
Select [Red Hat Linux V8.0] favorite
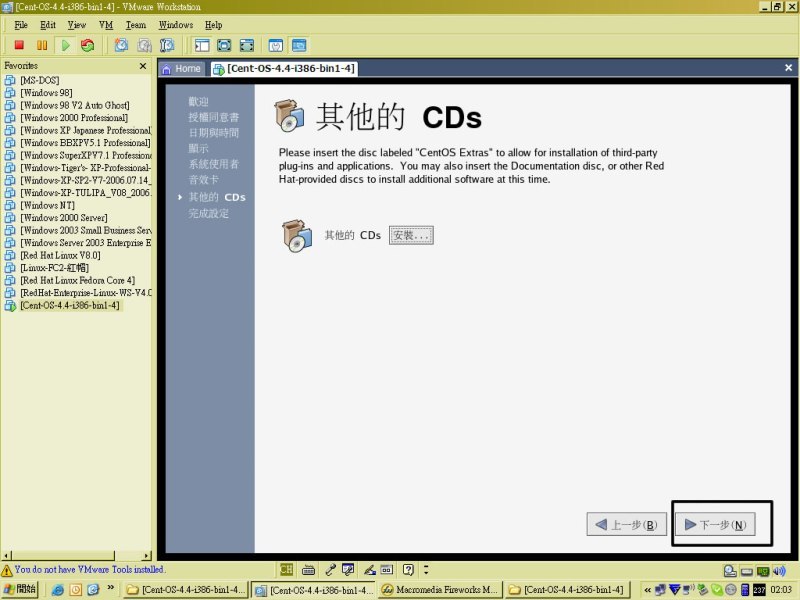(x=60, y=255)
